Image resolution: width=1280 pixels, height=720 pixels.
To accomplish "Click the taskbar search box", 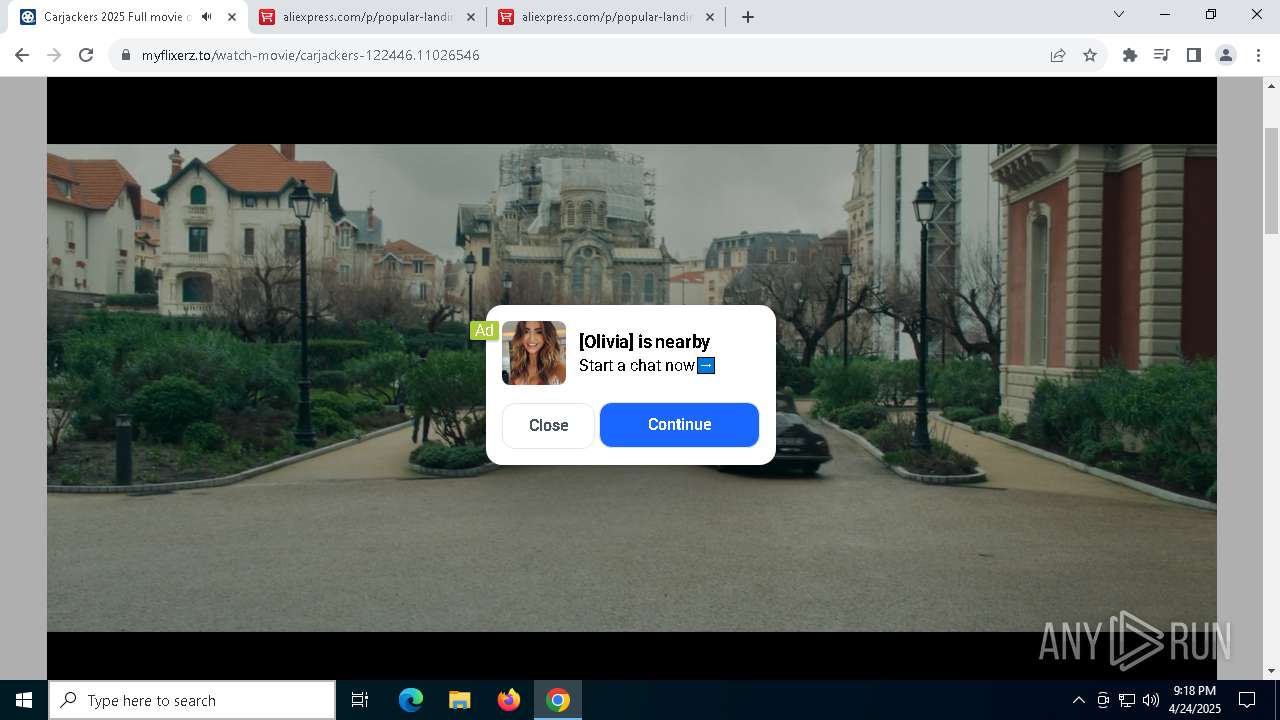I will click(x=192, y=700).
